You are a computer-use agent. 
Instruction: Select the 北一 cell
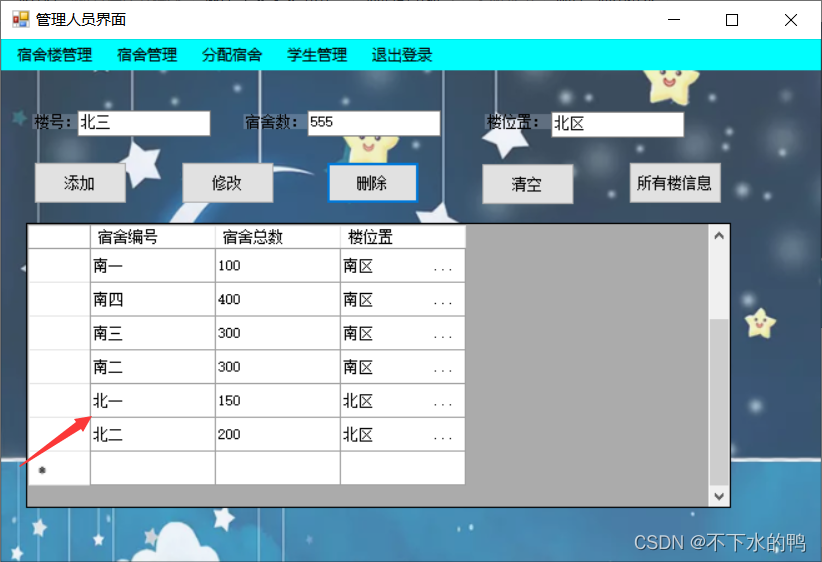[153, 401]
